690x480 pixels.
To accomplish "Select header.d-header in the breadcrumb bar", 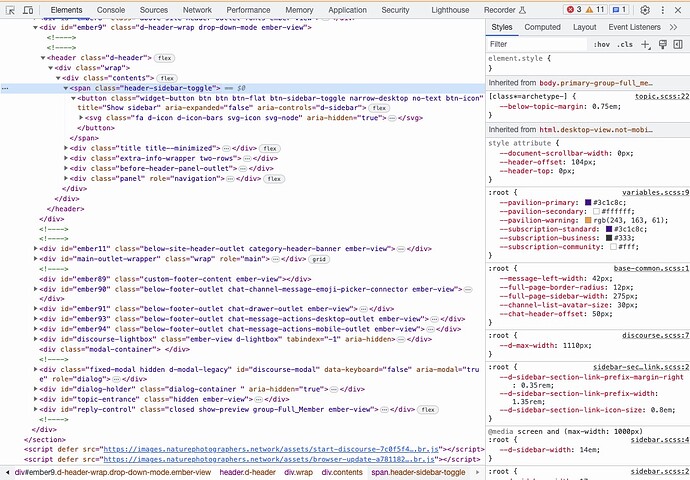I will tap(247, 473).
